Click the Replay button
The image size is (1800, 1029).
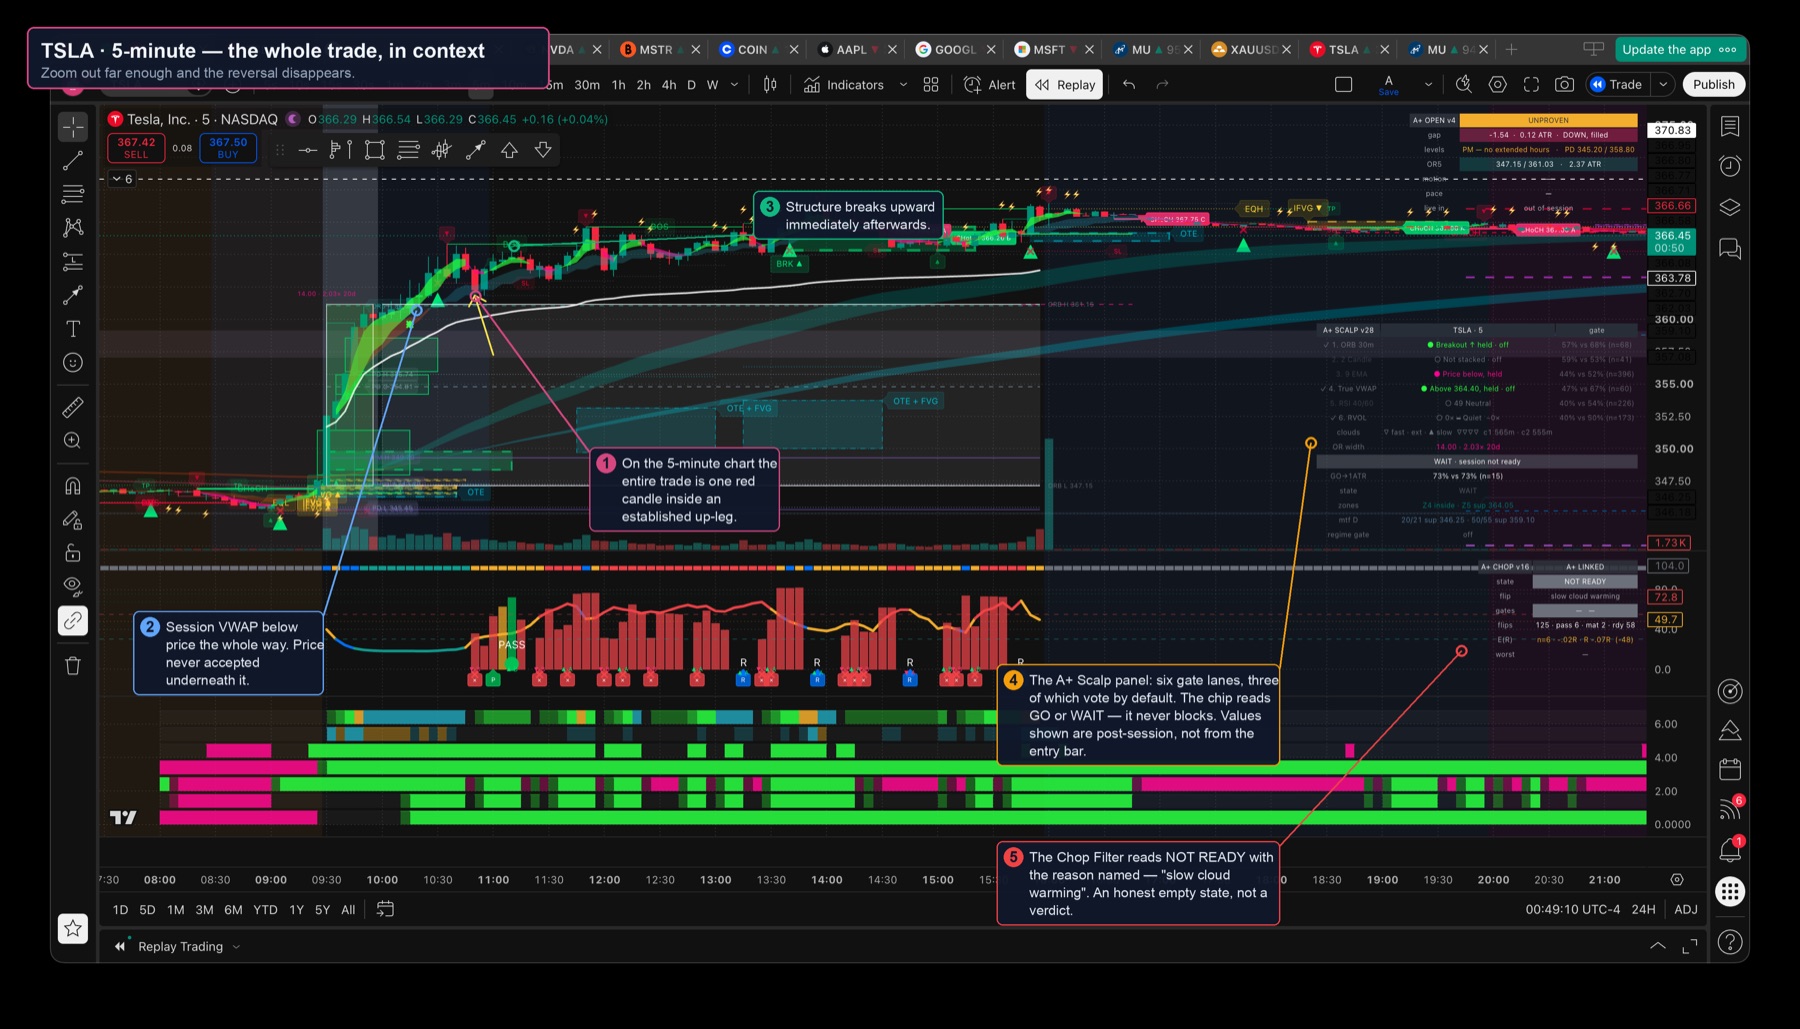click(1065, 85)
